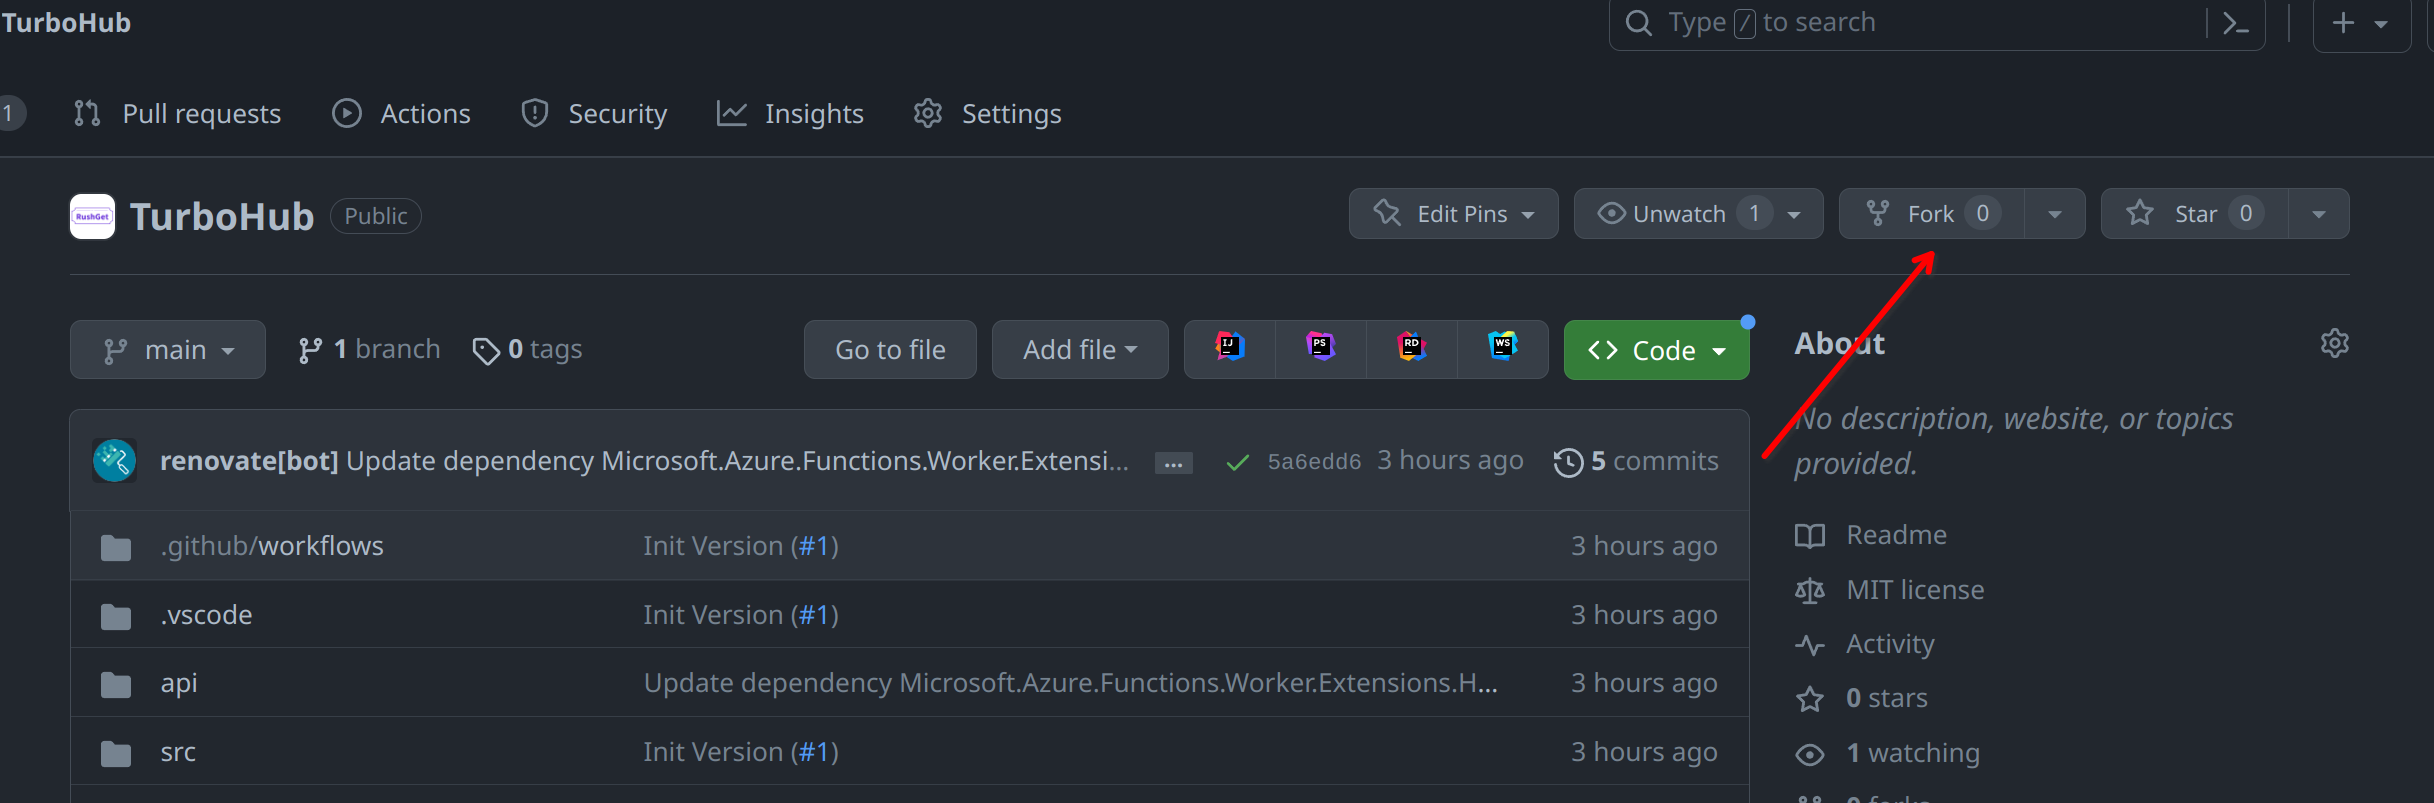Click the Go to file button
Image resolution: width=2434 pixels, height=803 pixels.
tap(890, 350)
